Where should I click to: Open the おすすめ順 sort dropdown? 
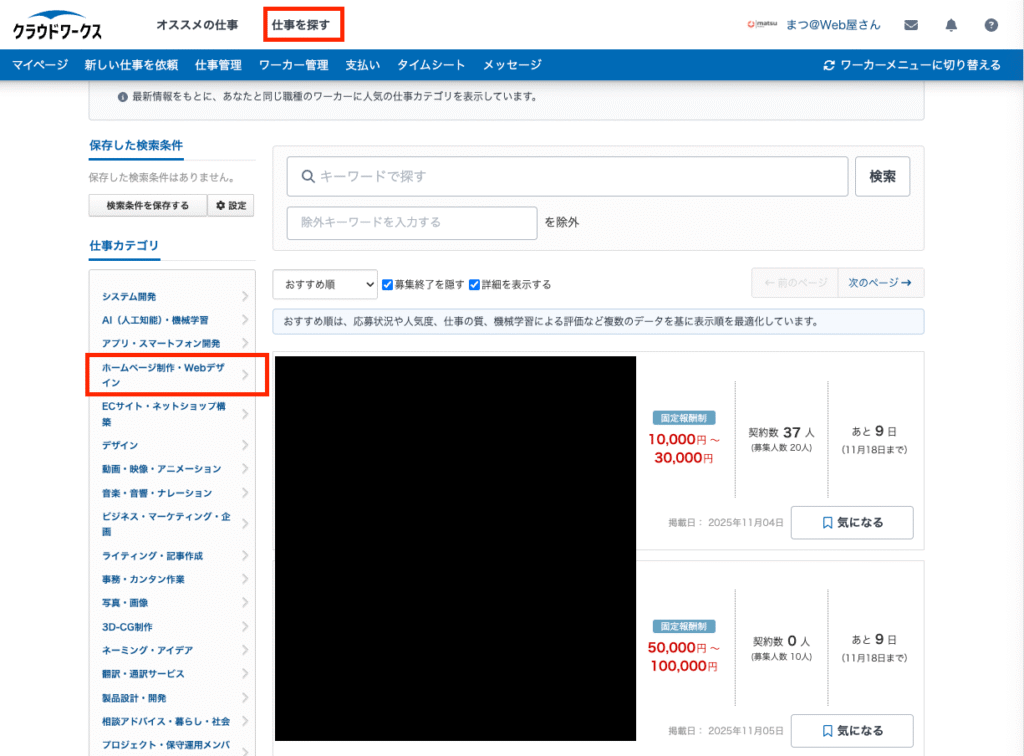325,284
